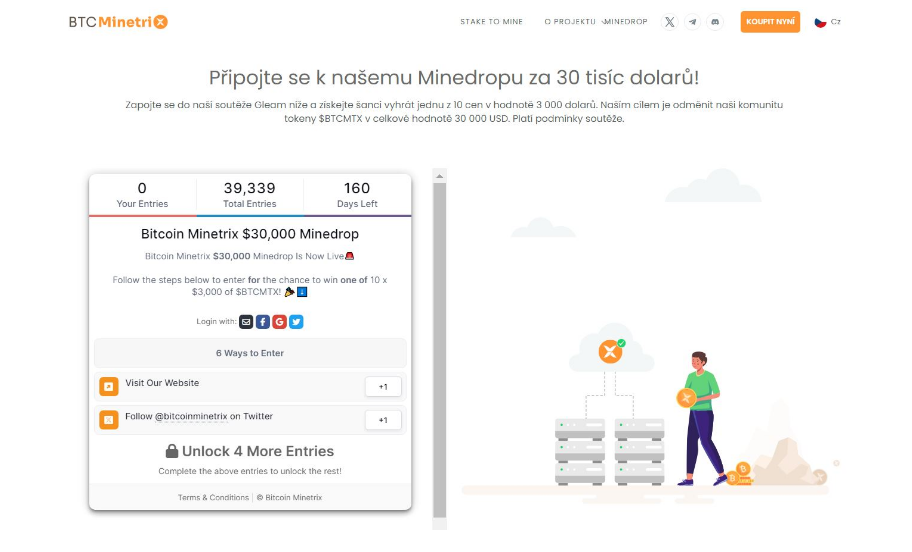
Task: Click the BTC Minetrix logo
Action: point(118,22)
